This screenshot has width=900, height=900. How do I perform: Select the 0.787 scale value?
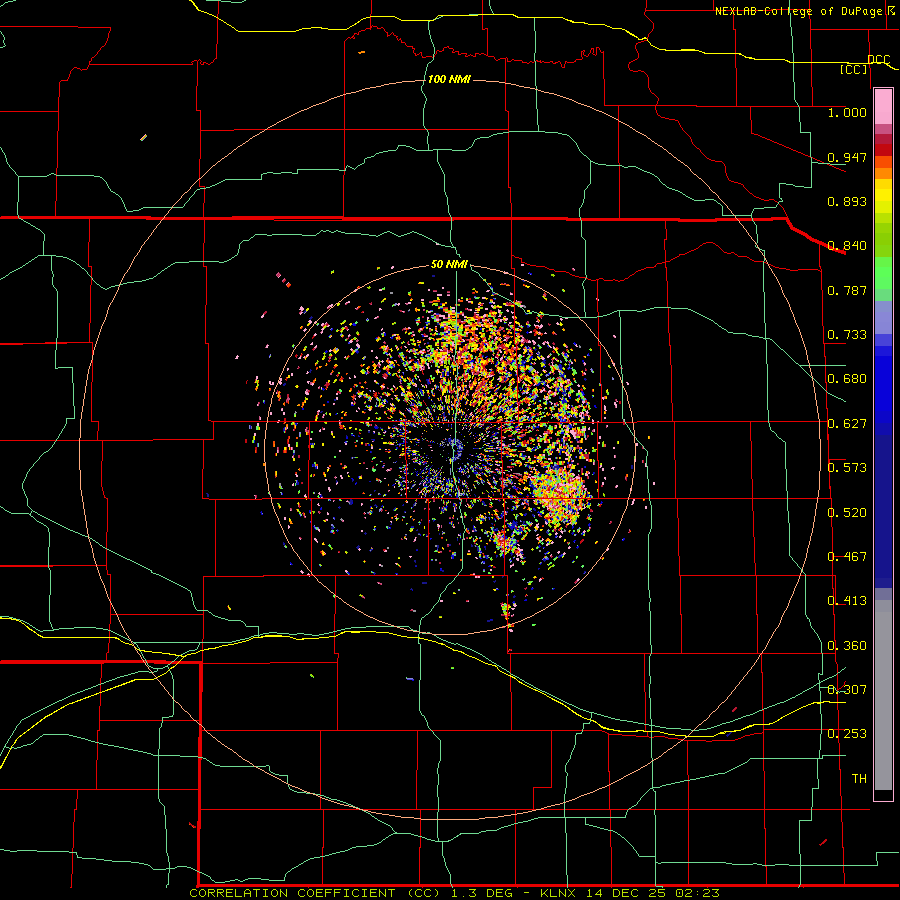(x=847, y=290)
